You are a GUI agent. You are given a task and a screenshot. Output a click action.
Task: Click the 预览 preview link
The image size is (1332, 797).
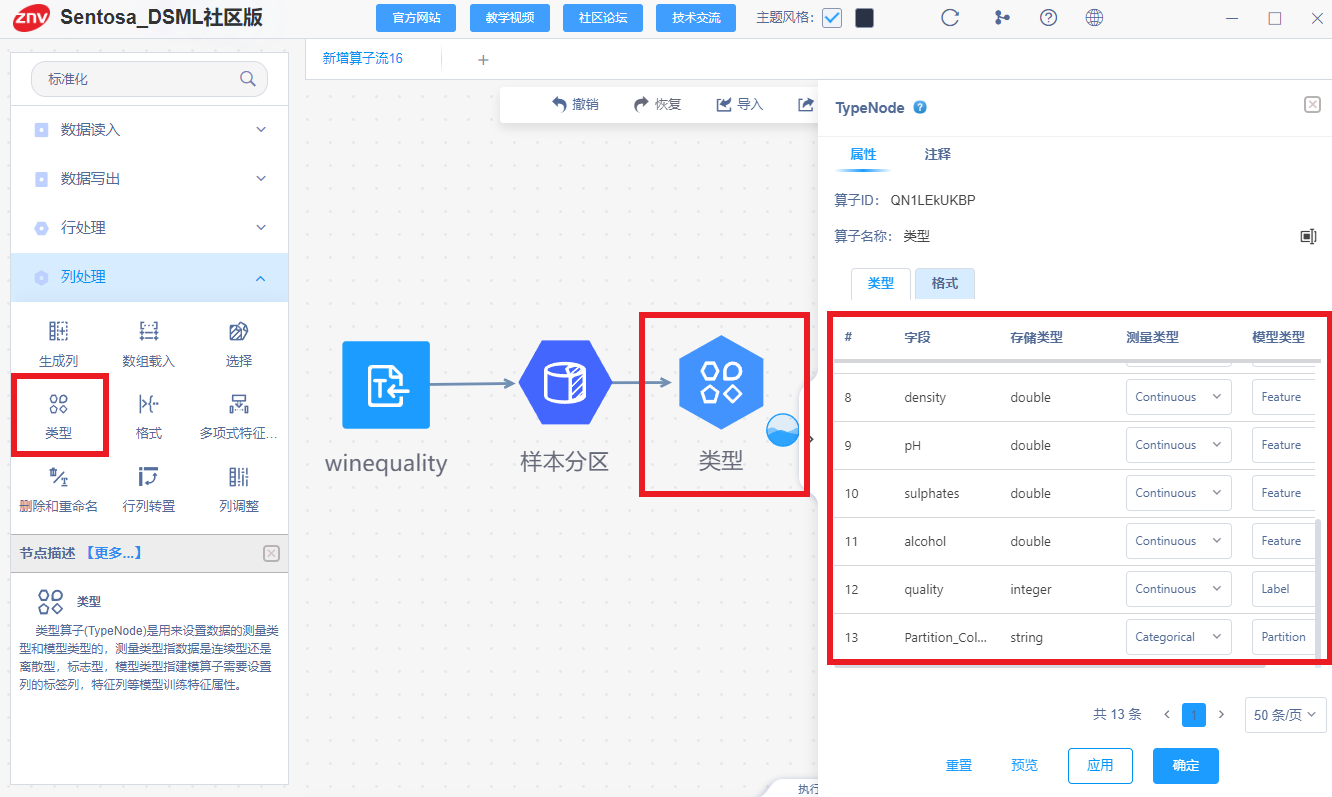click(x=1024, y=765)
